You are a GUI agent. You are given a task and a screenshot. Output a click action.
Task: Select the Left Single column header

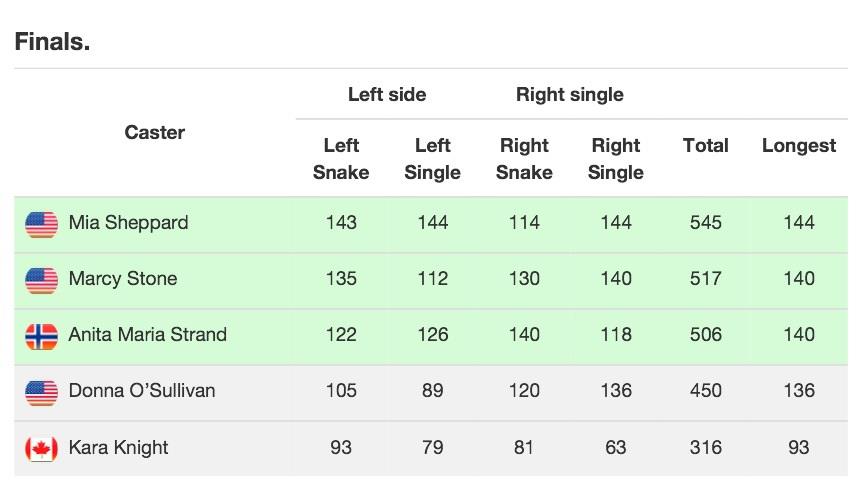[x=432, y=159]
